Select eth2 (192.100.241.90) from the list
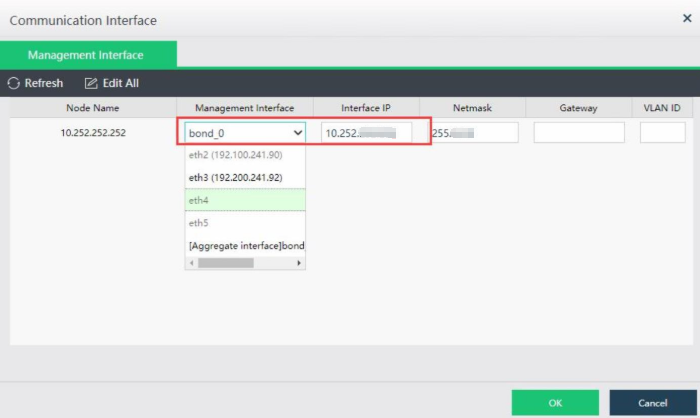This screenshot has width=700, height=418. pyautogui.click(x=245, y=155)
